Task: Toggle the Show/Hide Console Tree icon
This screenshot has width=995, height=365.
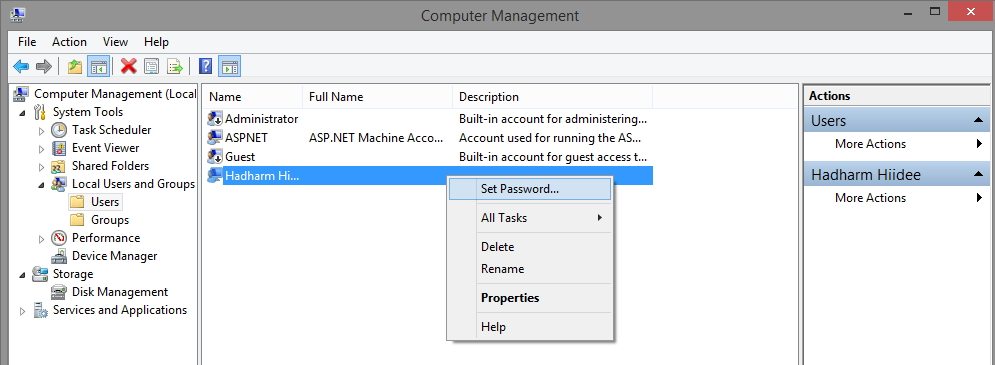Action: 98,66
